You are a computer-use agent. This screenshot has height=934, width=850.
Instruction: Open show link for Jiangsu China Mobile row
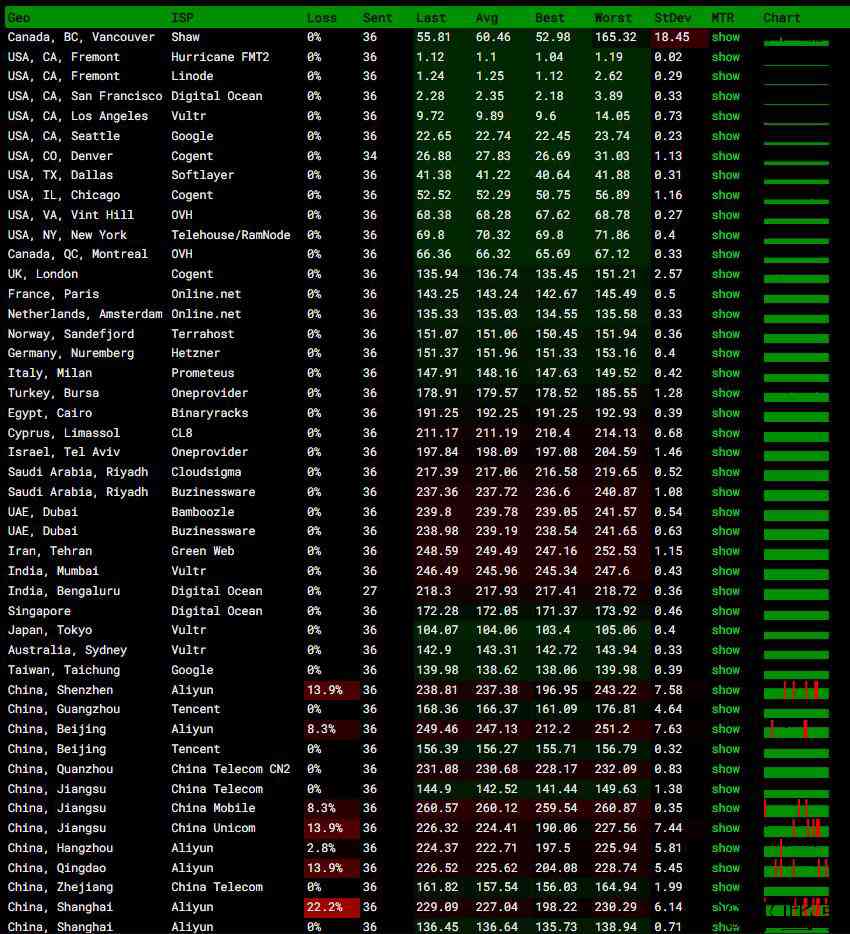726,808
